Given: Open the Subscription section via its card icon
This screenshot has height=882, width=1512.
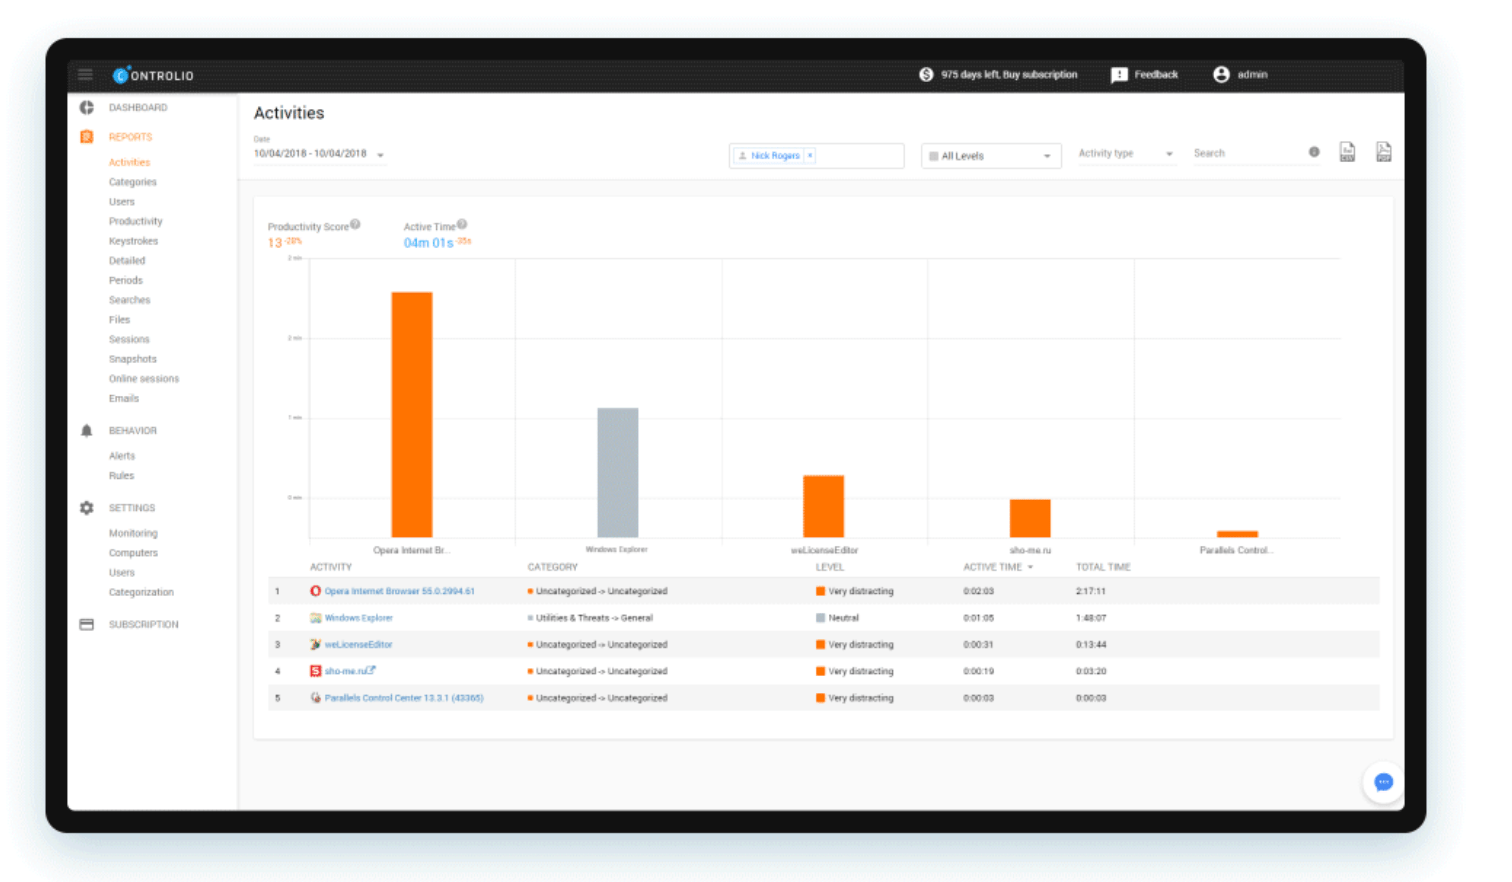Looking at the screenshot, I should tap(87, 624).
